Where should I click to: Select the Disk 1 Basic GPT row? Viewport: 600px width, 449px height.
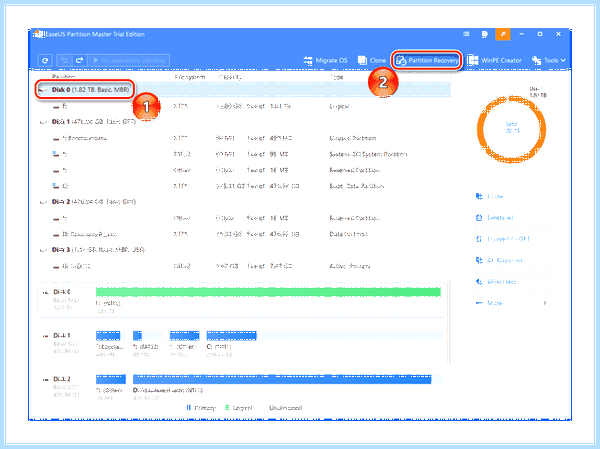point(243,122)
